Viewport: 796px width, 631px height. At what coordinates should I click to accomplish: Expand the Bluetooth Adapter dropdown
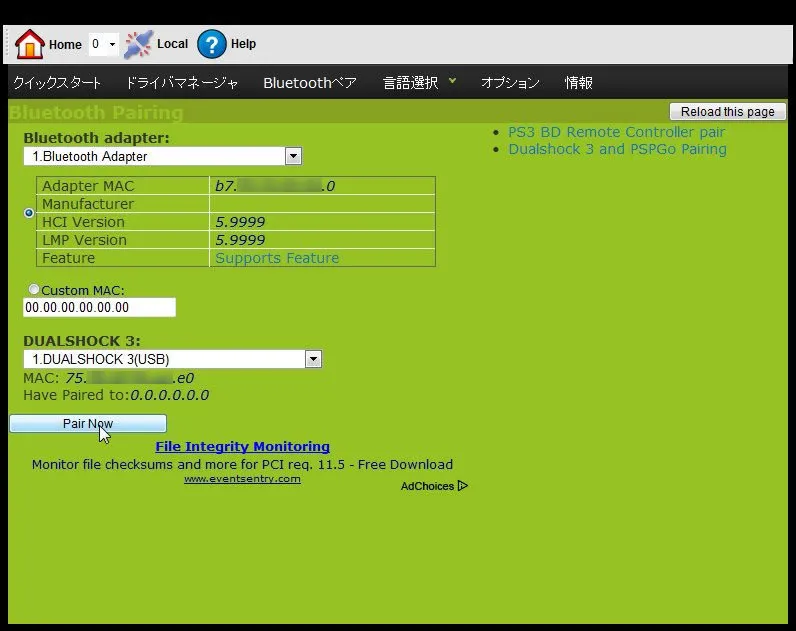pyautogui.click(x=293, y=156)
